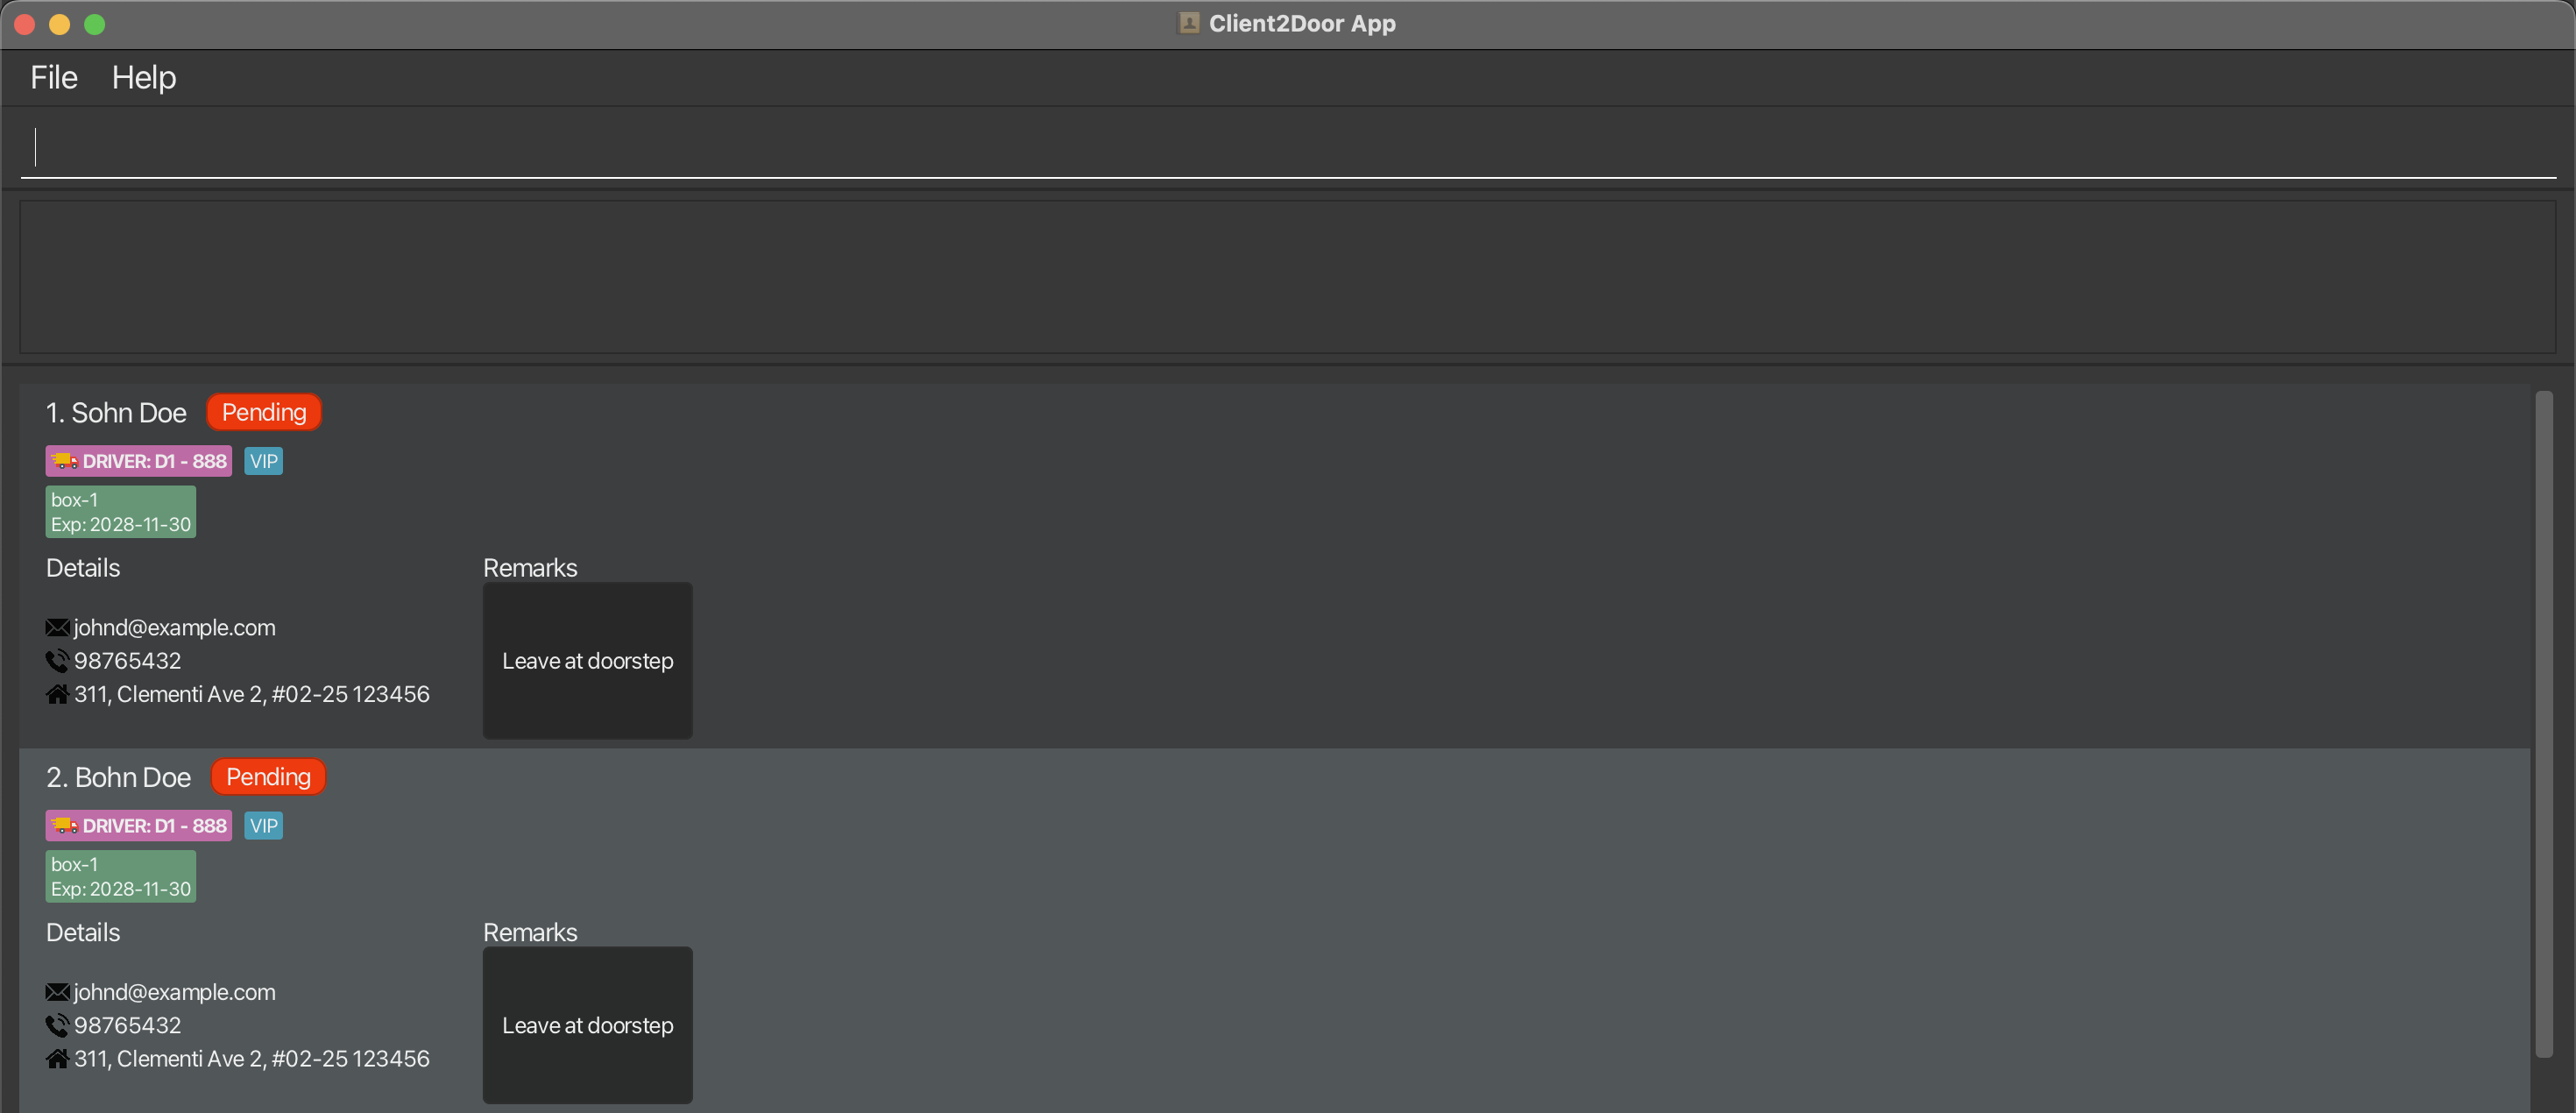Click the envelope email icon for Bohn Doe
The height and width of the screenshot is (1113, 2576).
pos(57,992)
